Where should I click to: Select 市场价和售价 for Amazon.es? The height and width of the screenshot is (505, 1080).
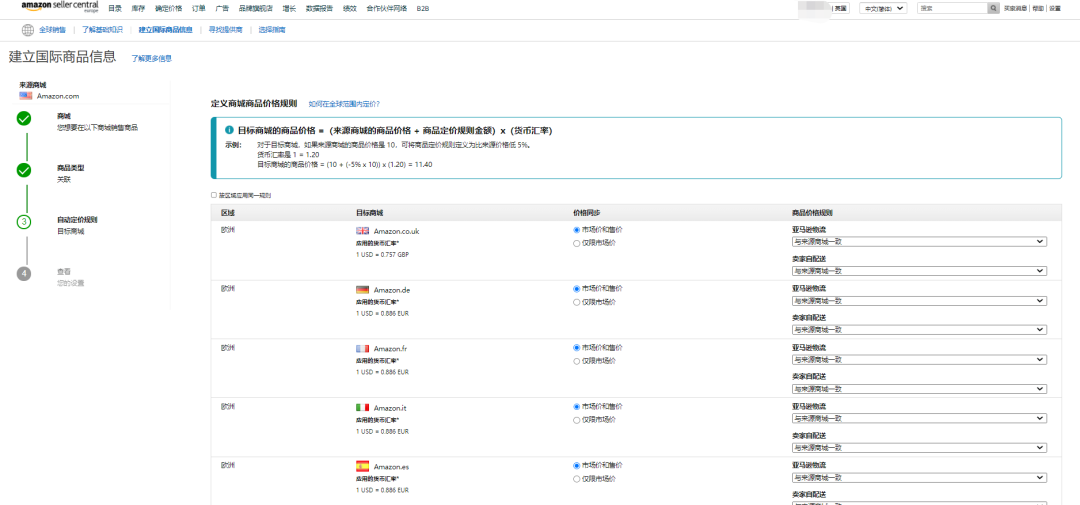pyautogui.click(x=577, y=465)
